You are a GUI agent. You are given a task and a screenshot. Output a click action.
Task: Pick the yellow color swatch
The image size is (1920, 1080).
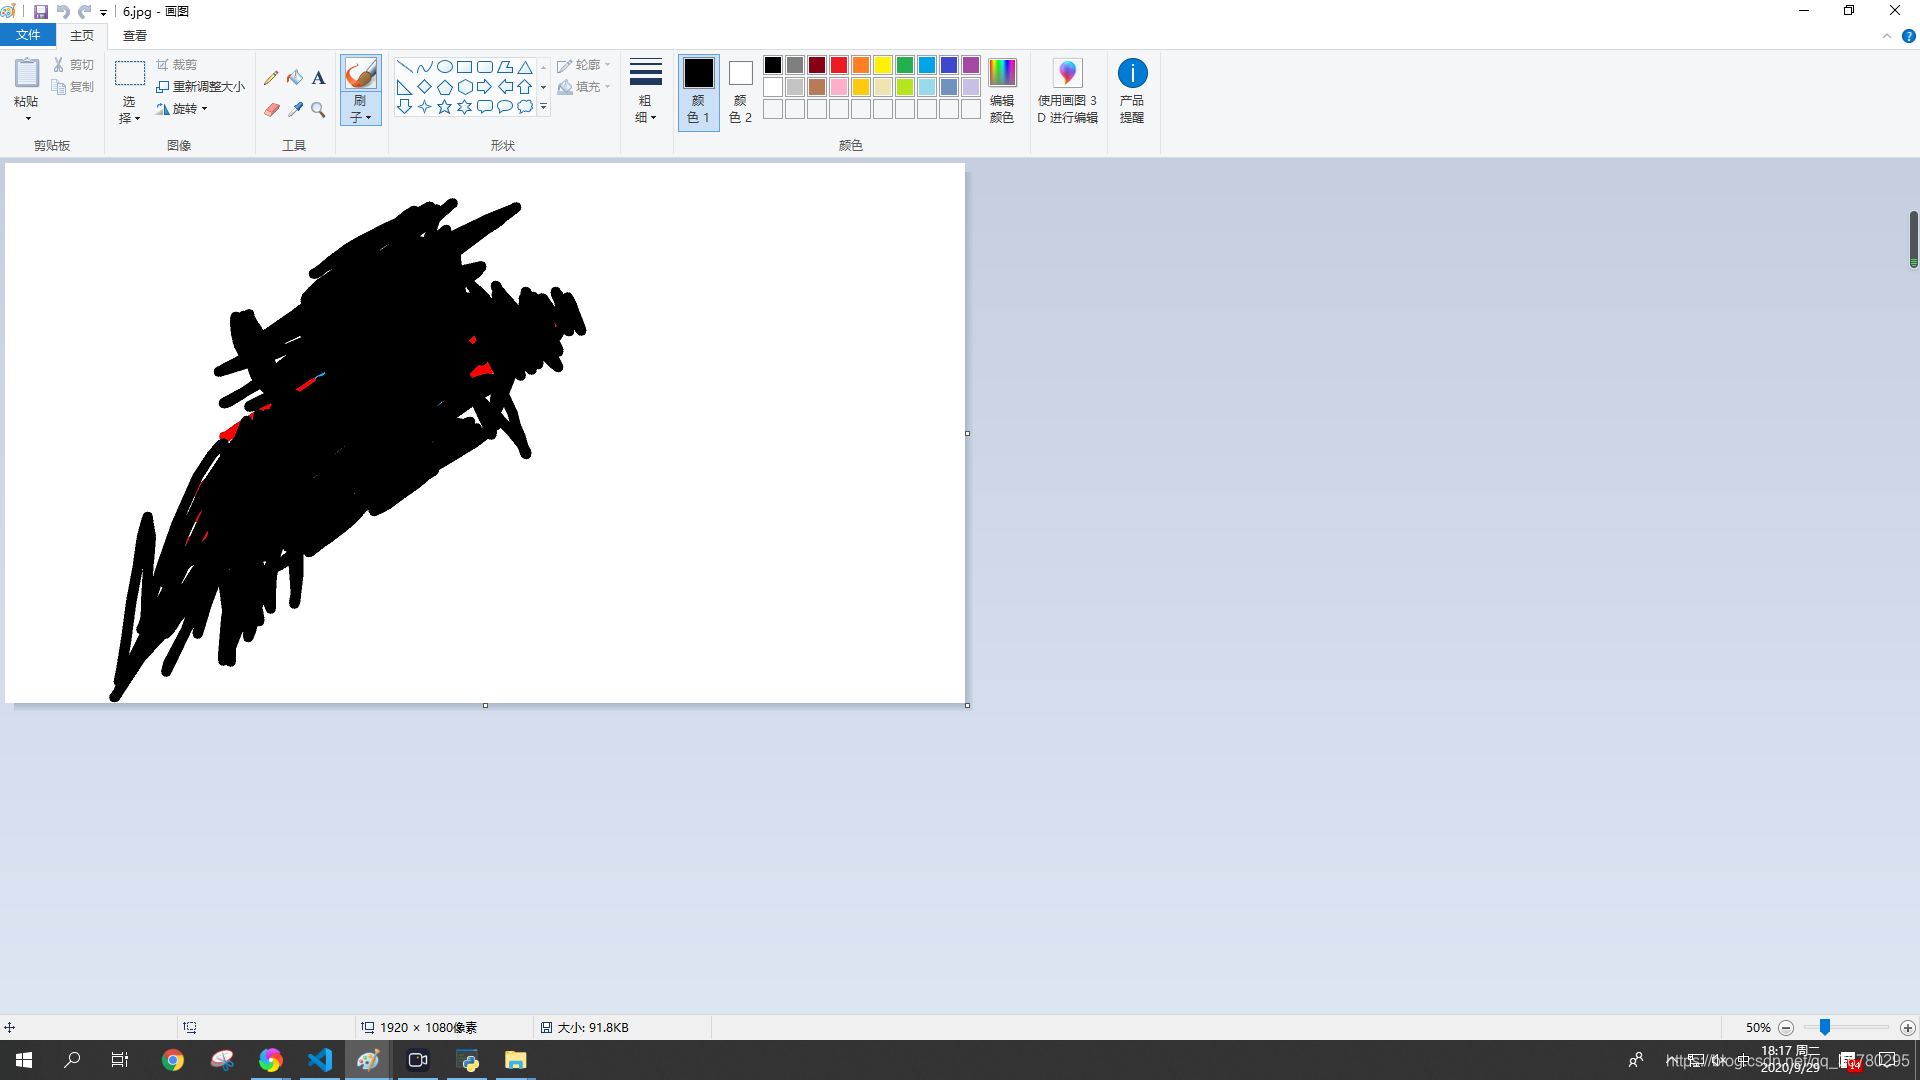click(883, 65)
